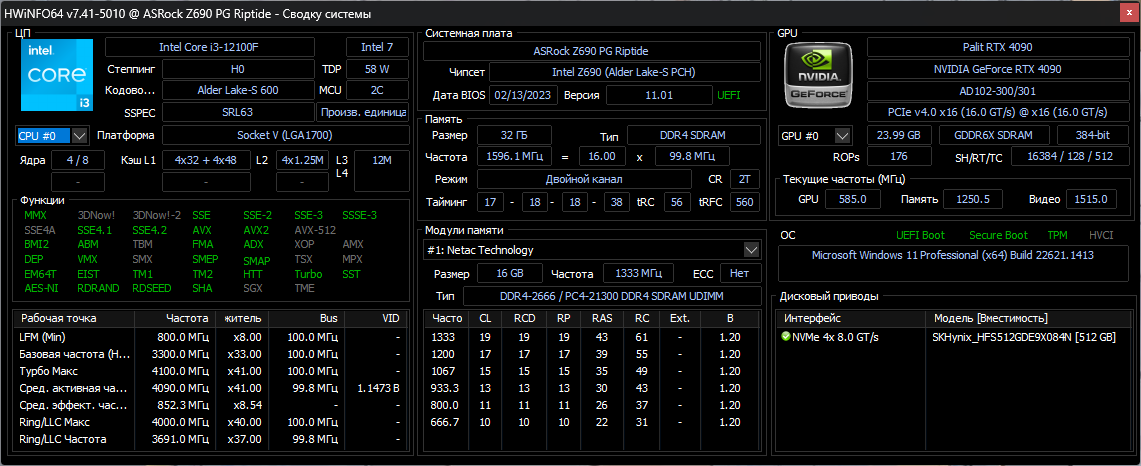Click the AES-NI feature label
This screenshot has height=466, width=1141.
tap(41, 288)
